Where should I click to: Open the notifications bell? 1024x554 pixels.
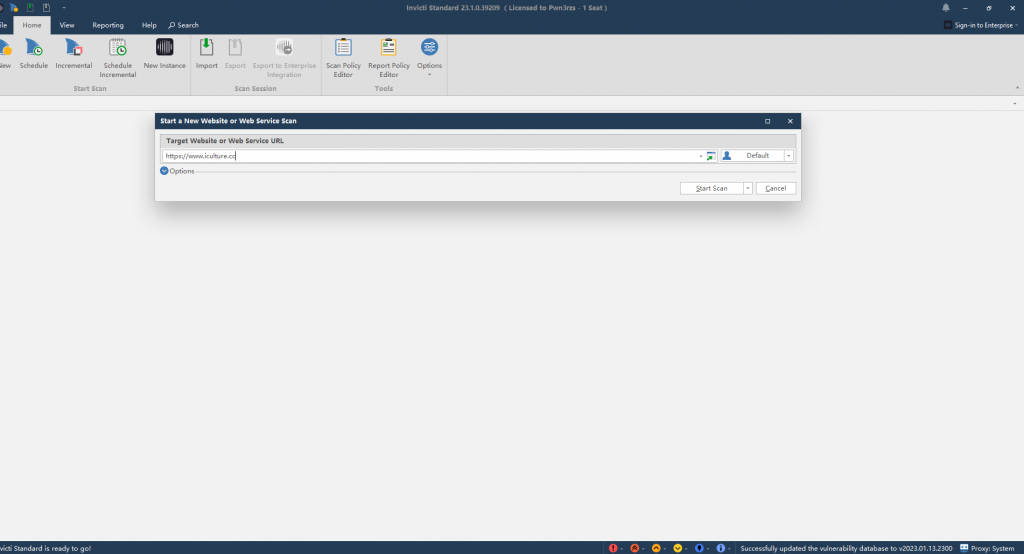[946, 8]
